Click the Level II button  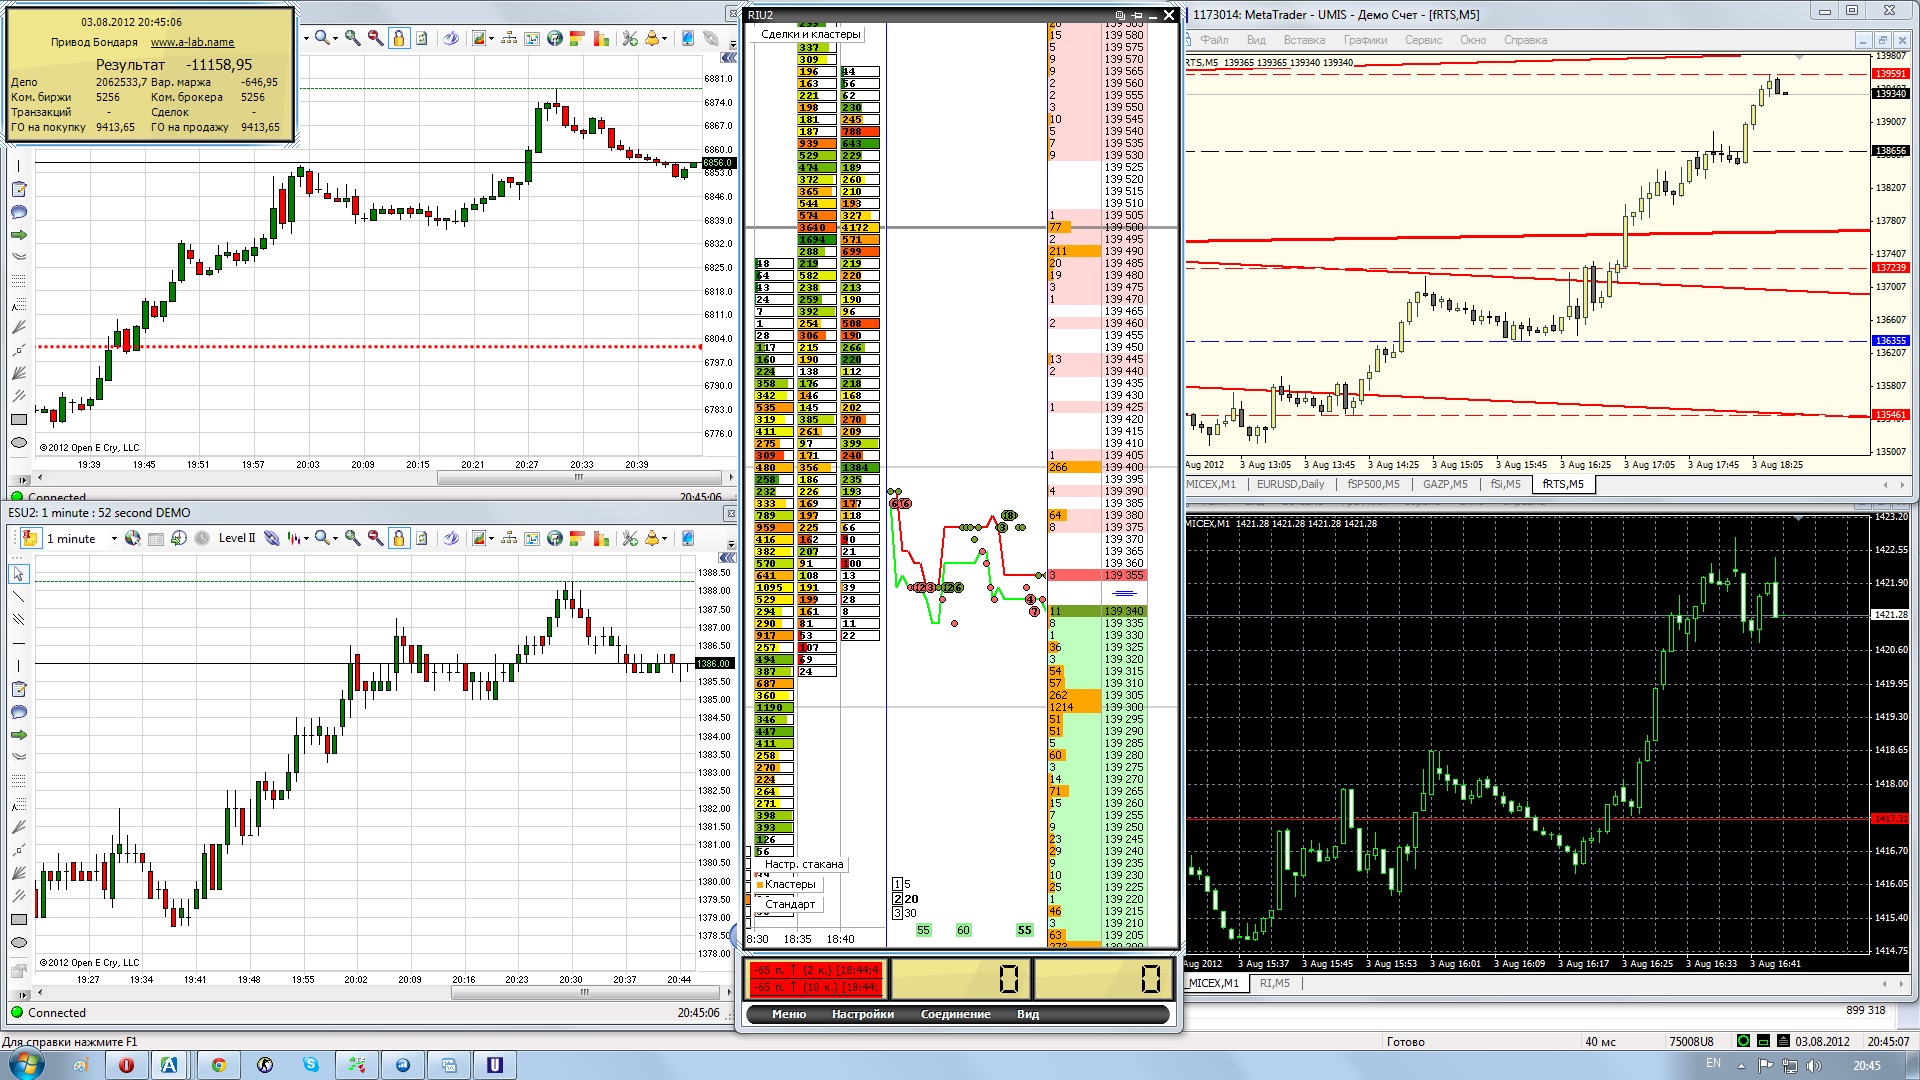(237, 538)
